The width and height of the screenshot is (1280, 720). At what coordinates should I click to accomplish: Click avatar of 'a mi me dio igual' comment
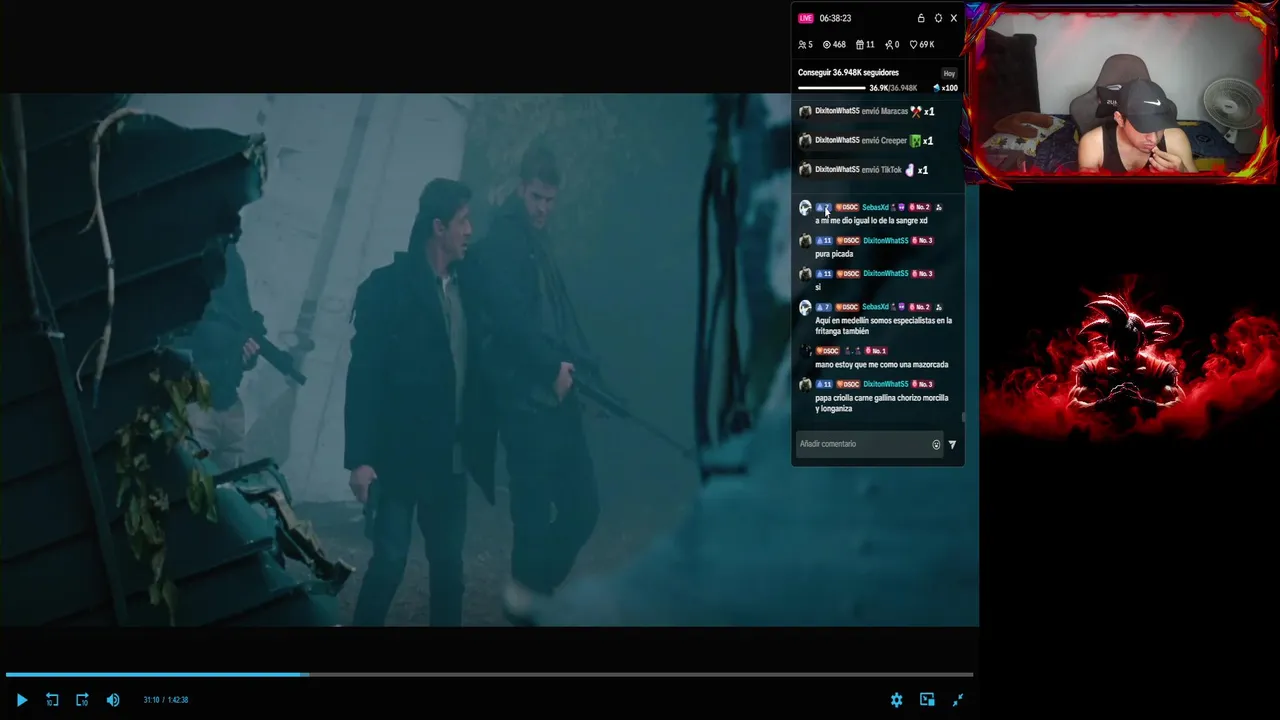coord(805,208)
